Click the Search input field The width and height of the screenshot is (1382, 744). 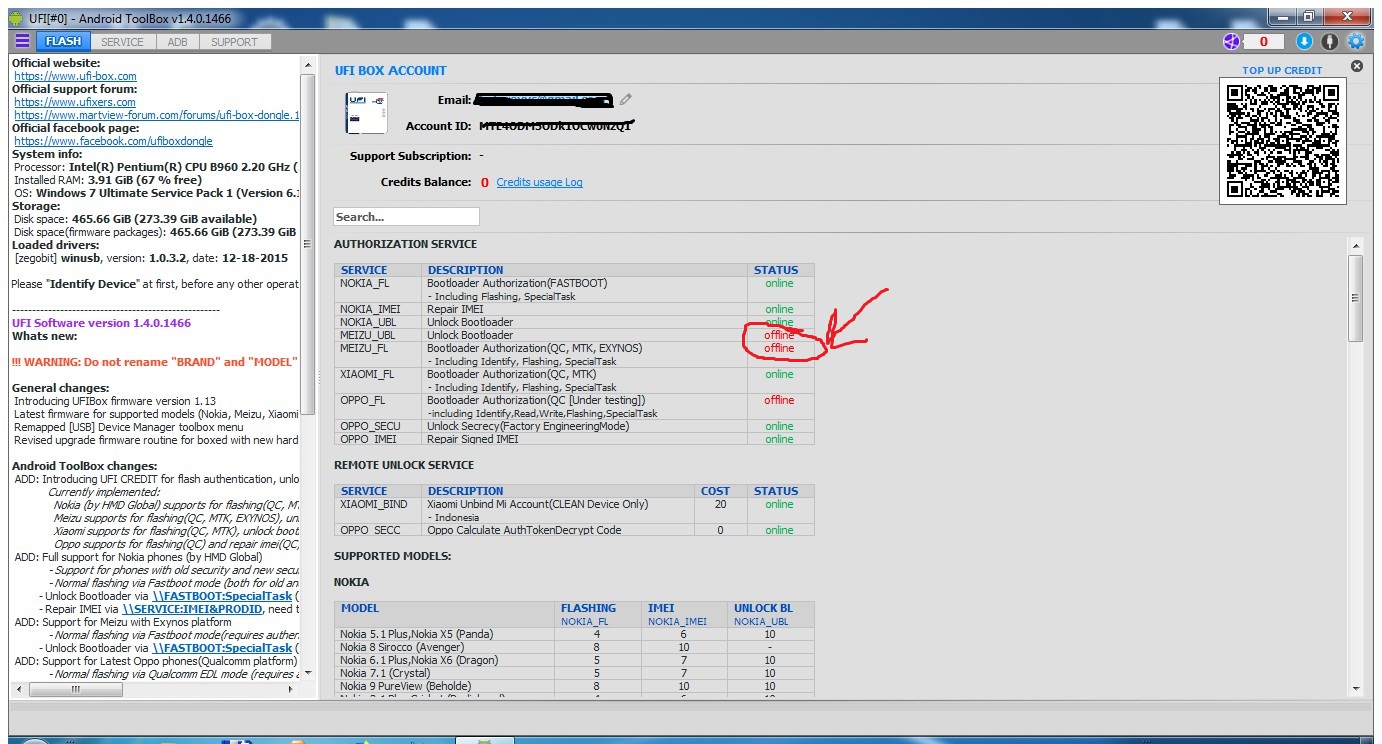(406, 216)
